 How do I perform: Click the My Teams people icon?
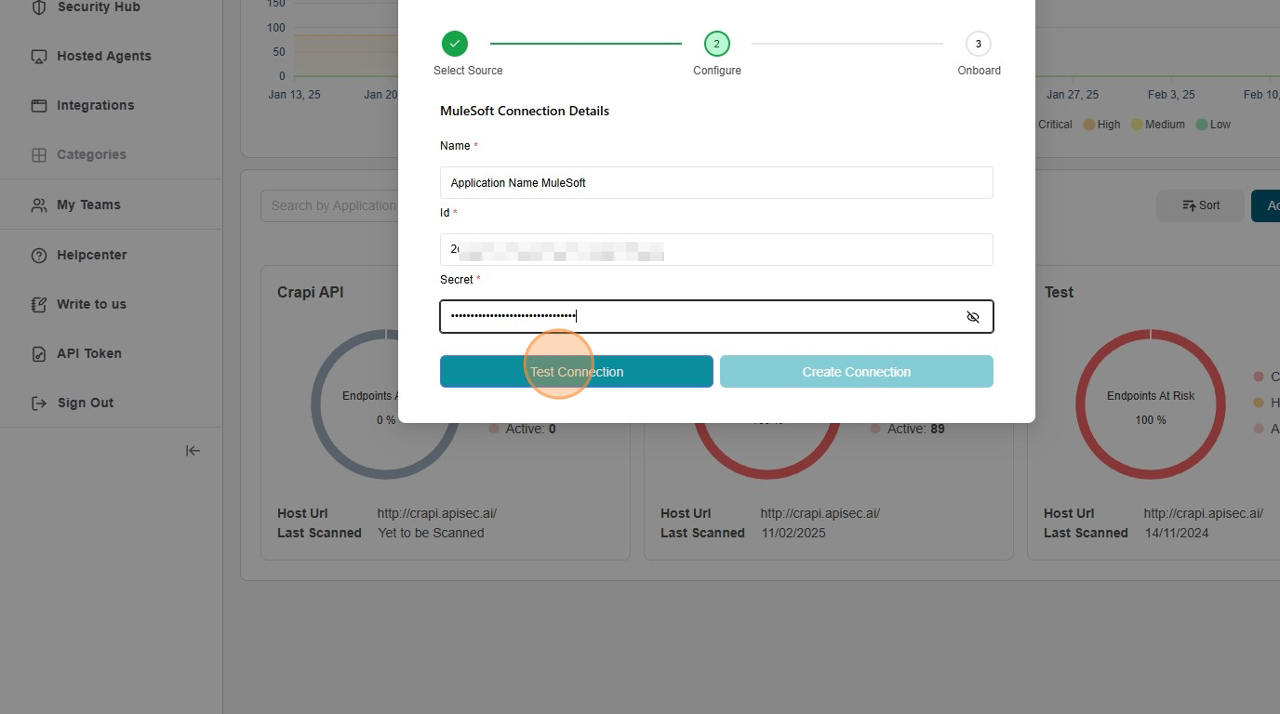tap(39, 205)
